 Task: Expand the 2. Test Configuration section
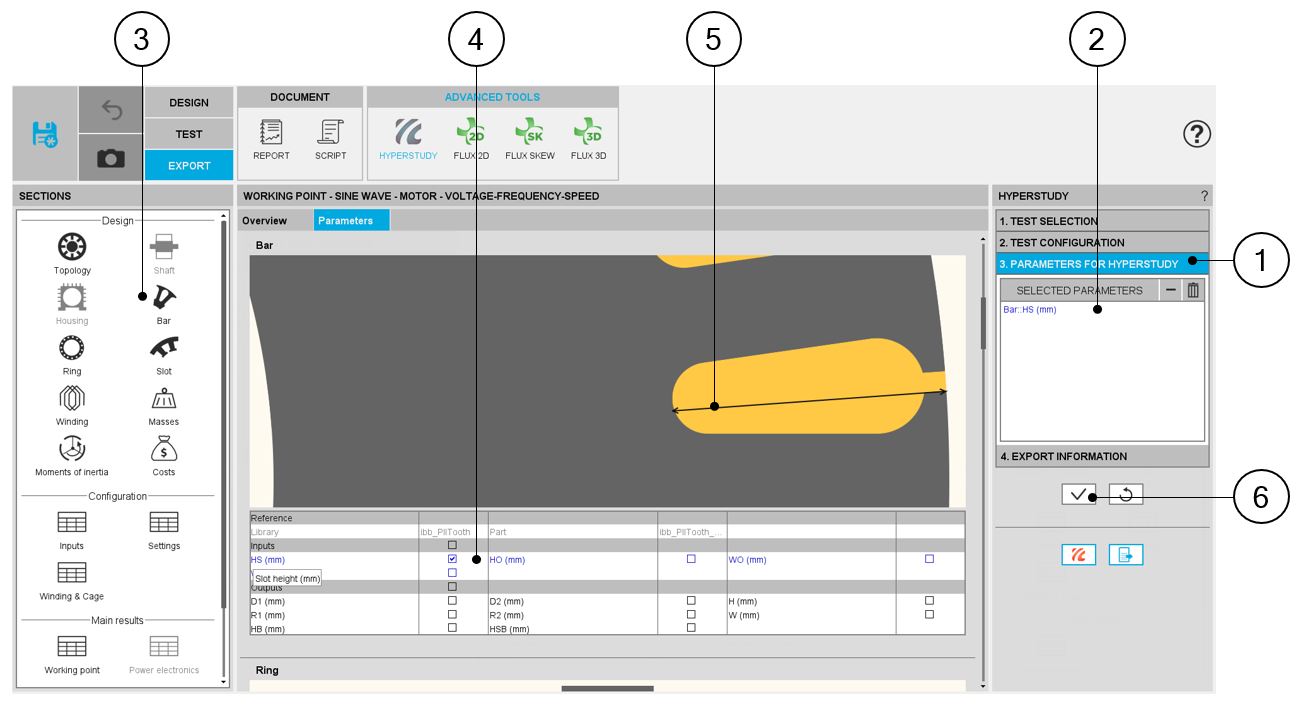pos(1102,242)
